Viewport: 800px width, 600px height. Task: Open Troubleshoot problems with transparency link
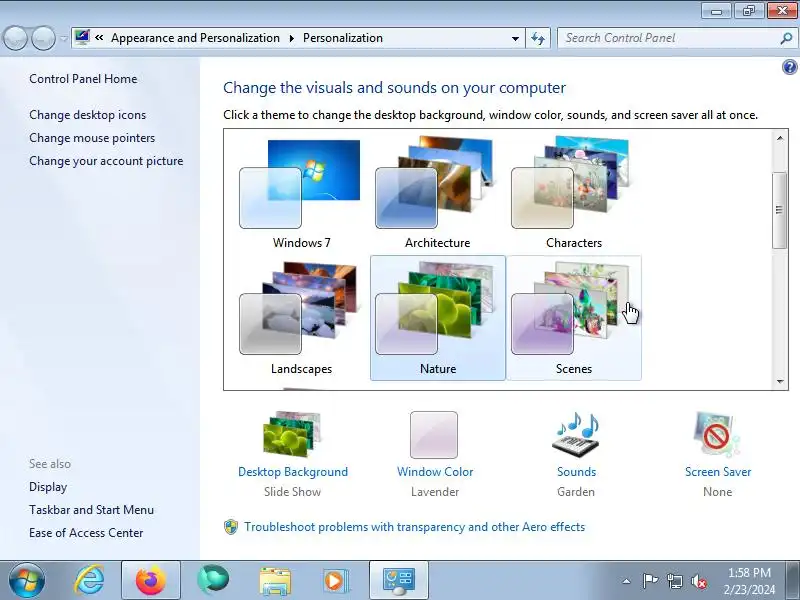(414, 527)
